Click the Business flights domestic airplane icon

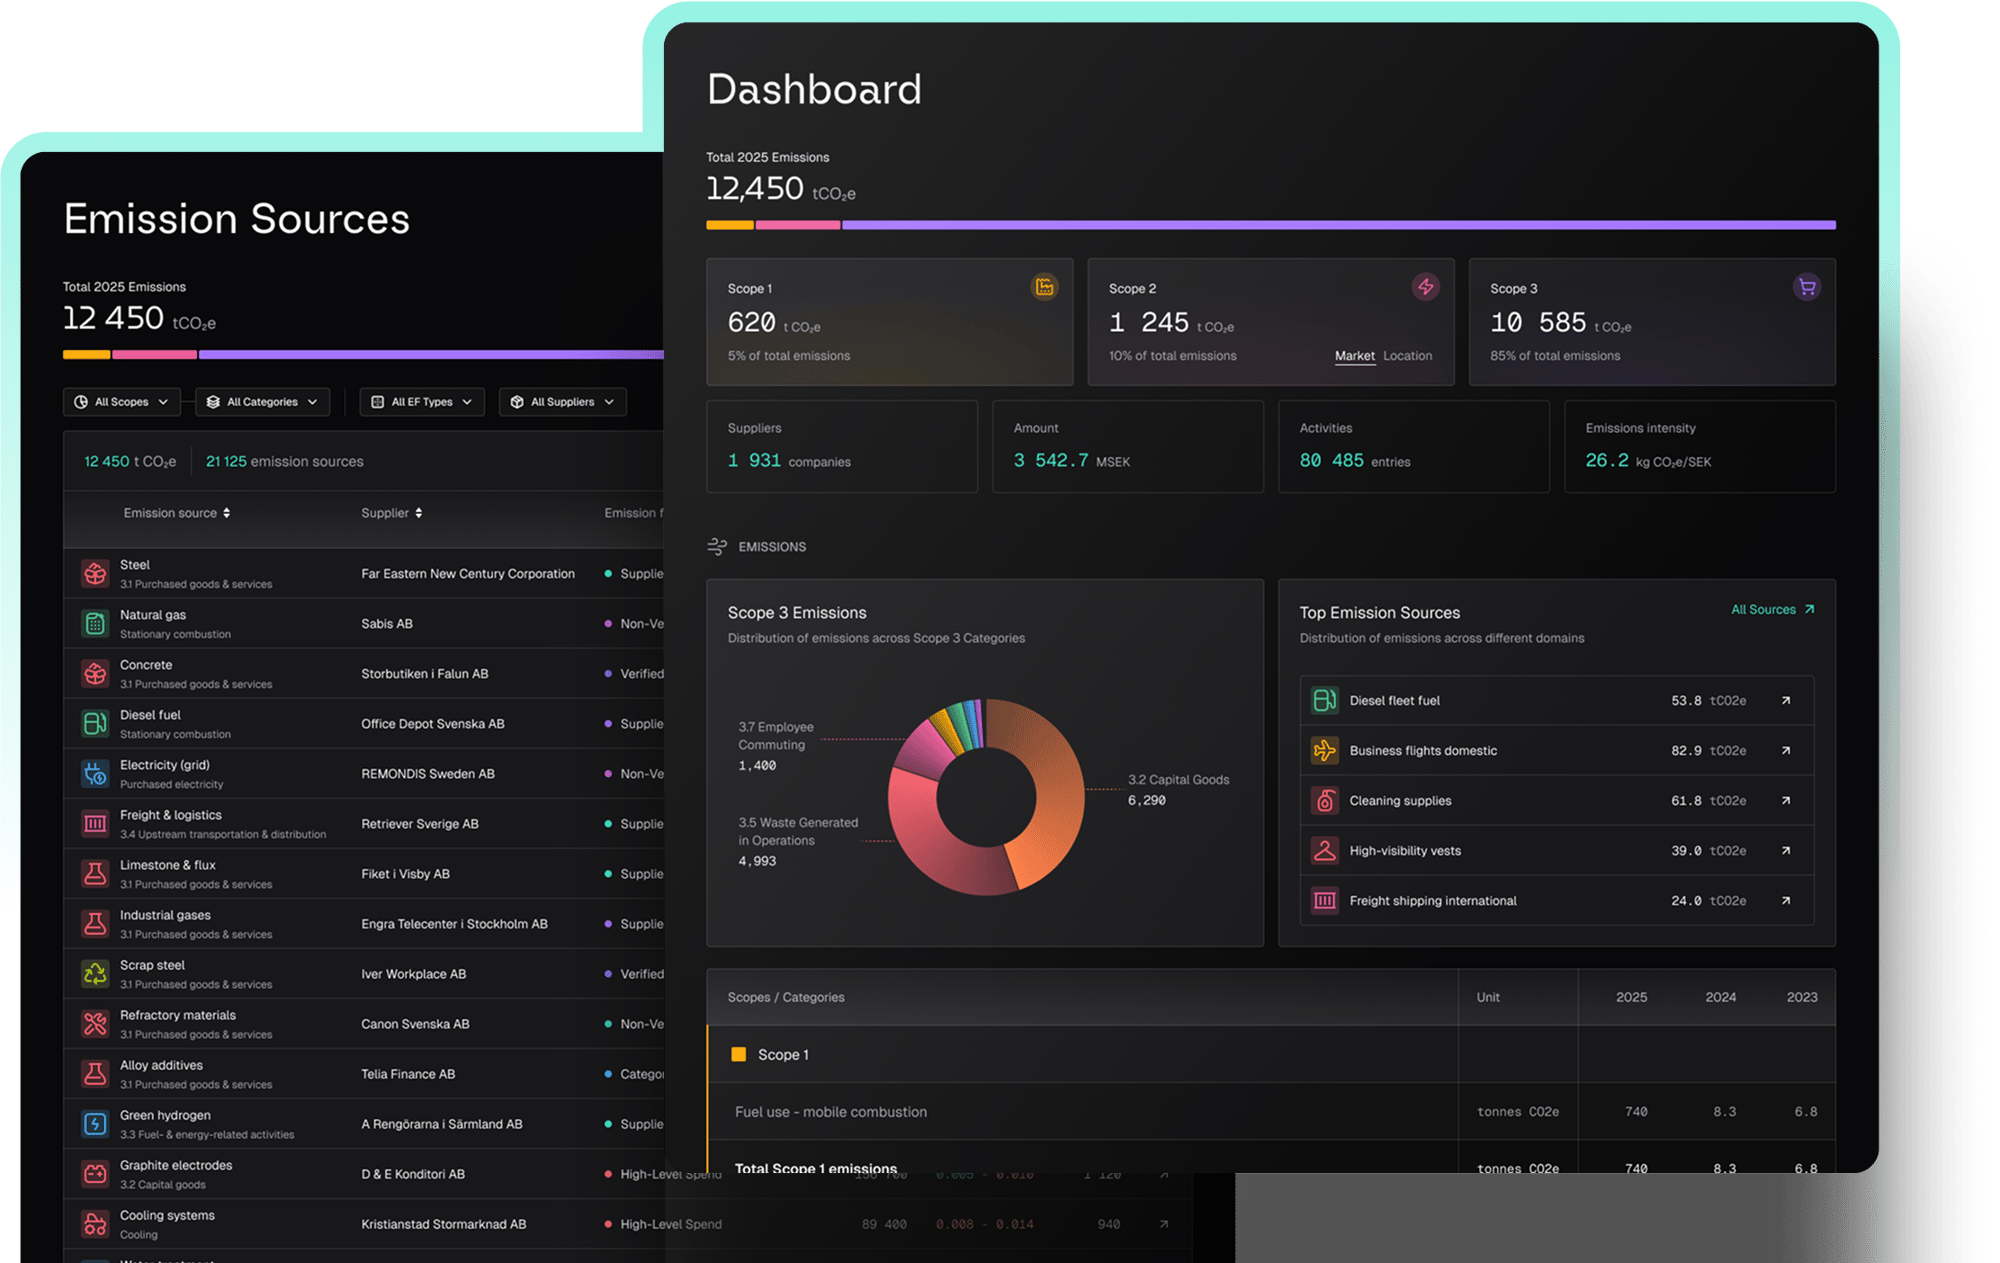[1324, 750]
